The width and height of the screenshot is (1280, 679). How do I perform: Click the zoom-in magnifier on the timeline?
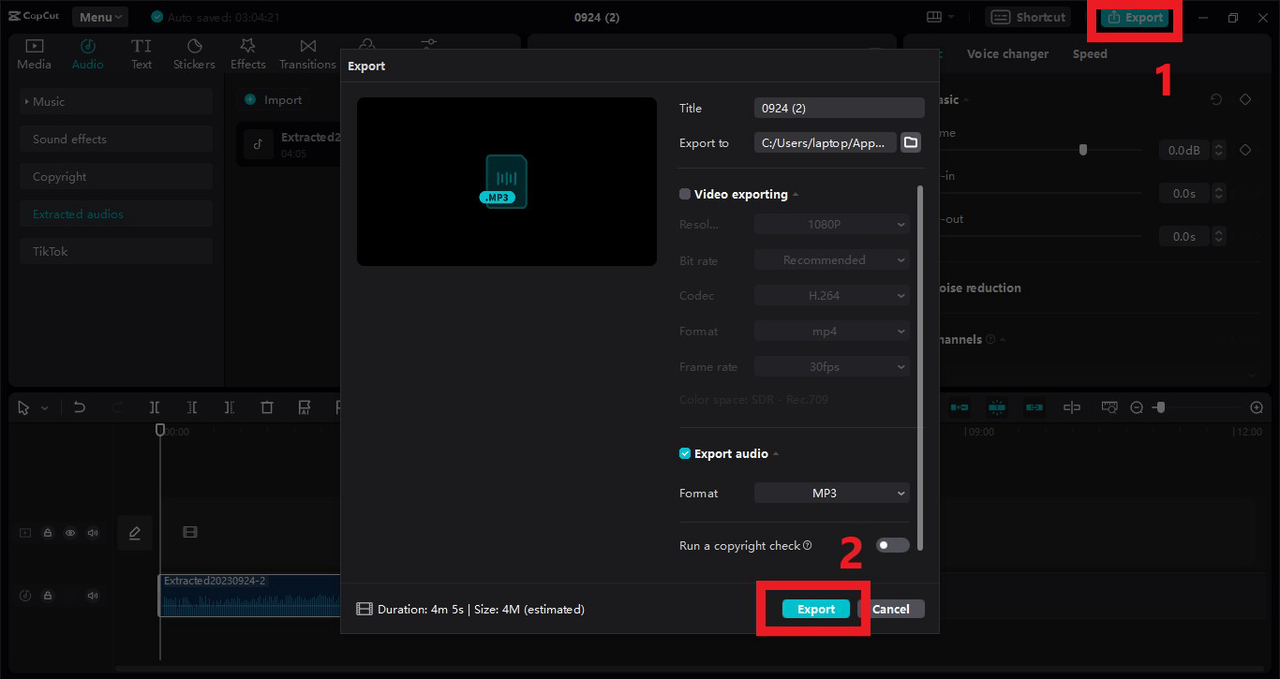pos(1257,408)
